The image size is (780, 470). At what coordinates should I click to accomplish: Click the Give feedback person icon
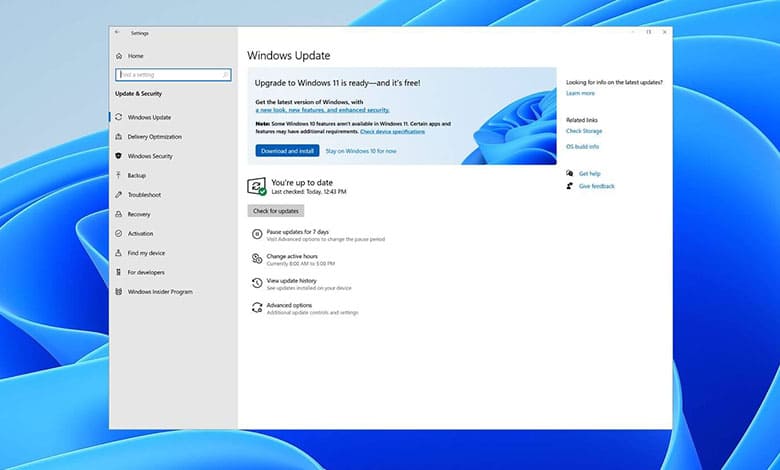click(570, 186)
